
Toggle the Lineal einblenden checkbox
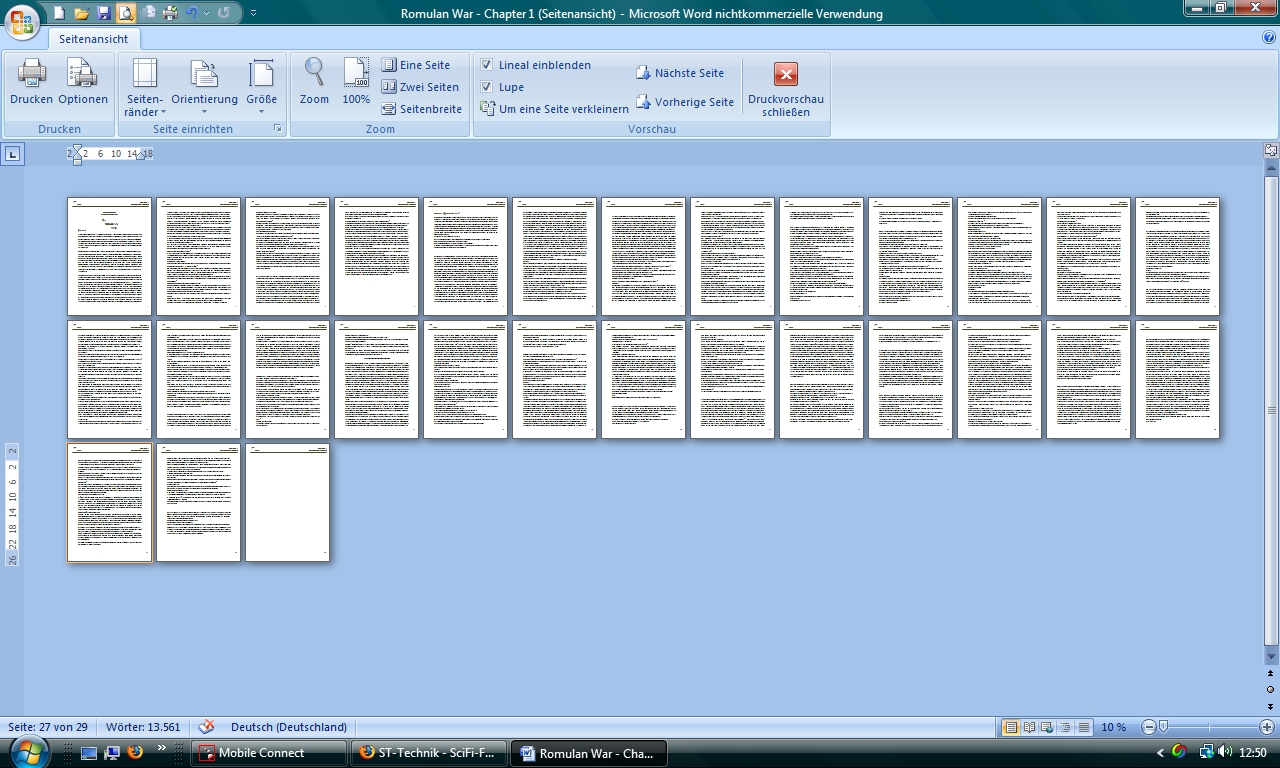click(x=487, y=65)
